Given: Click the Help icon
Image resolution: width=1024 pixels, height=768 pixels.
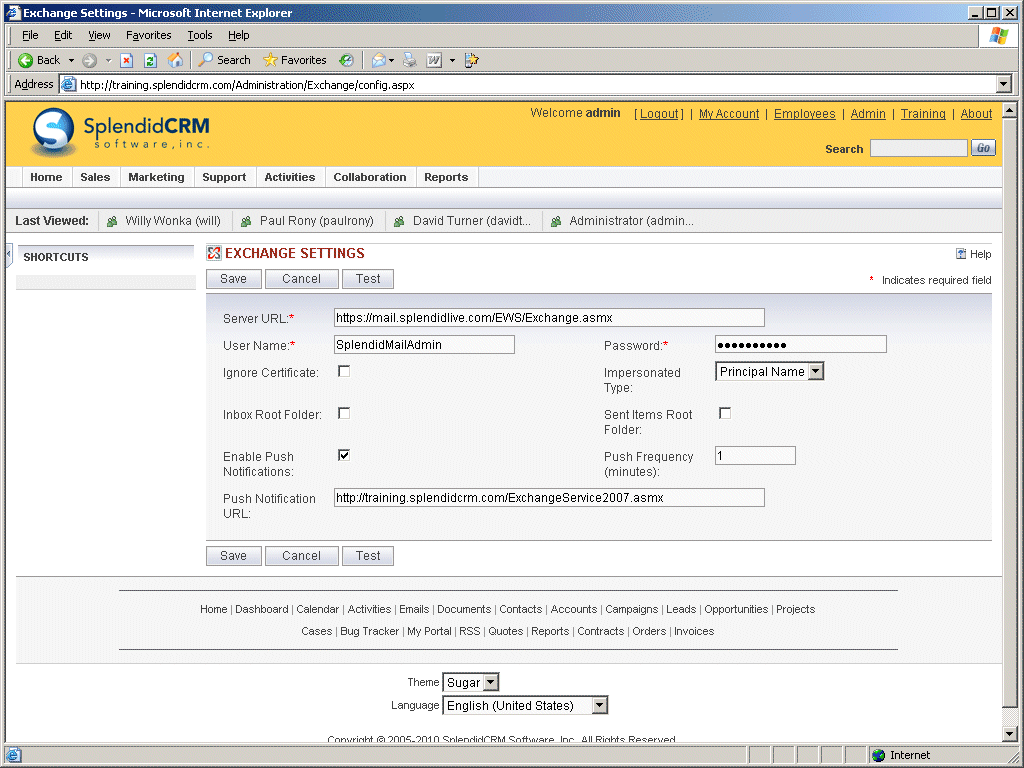Looking at the screenshot, I should pyautogui.click(x=961, y=254).
